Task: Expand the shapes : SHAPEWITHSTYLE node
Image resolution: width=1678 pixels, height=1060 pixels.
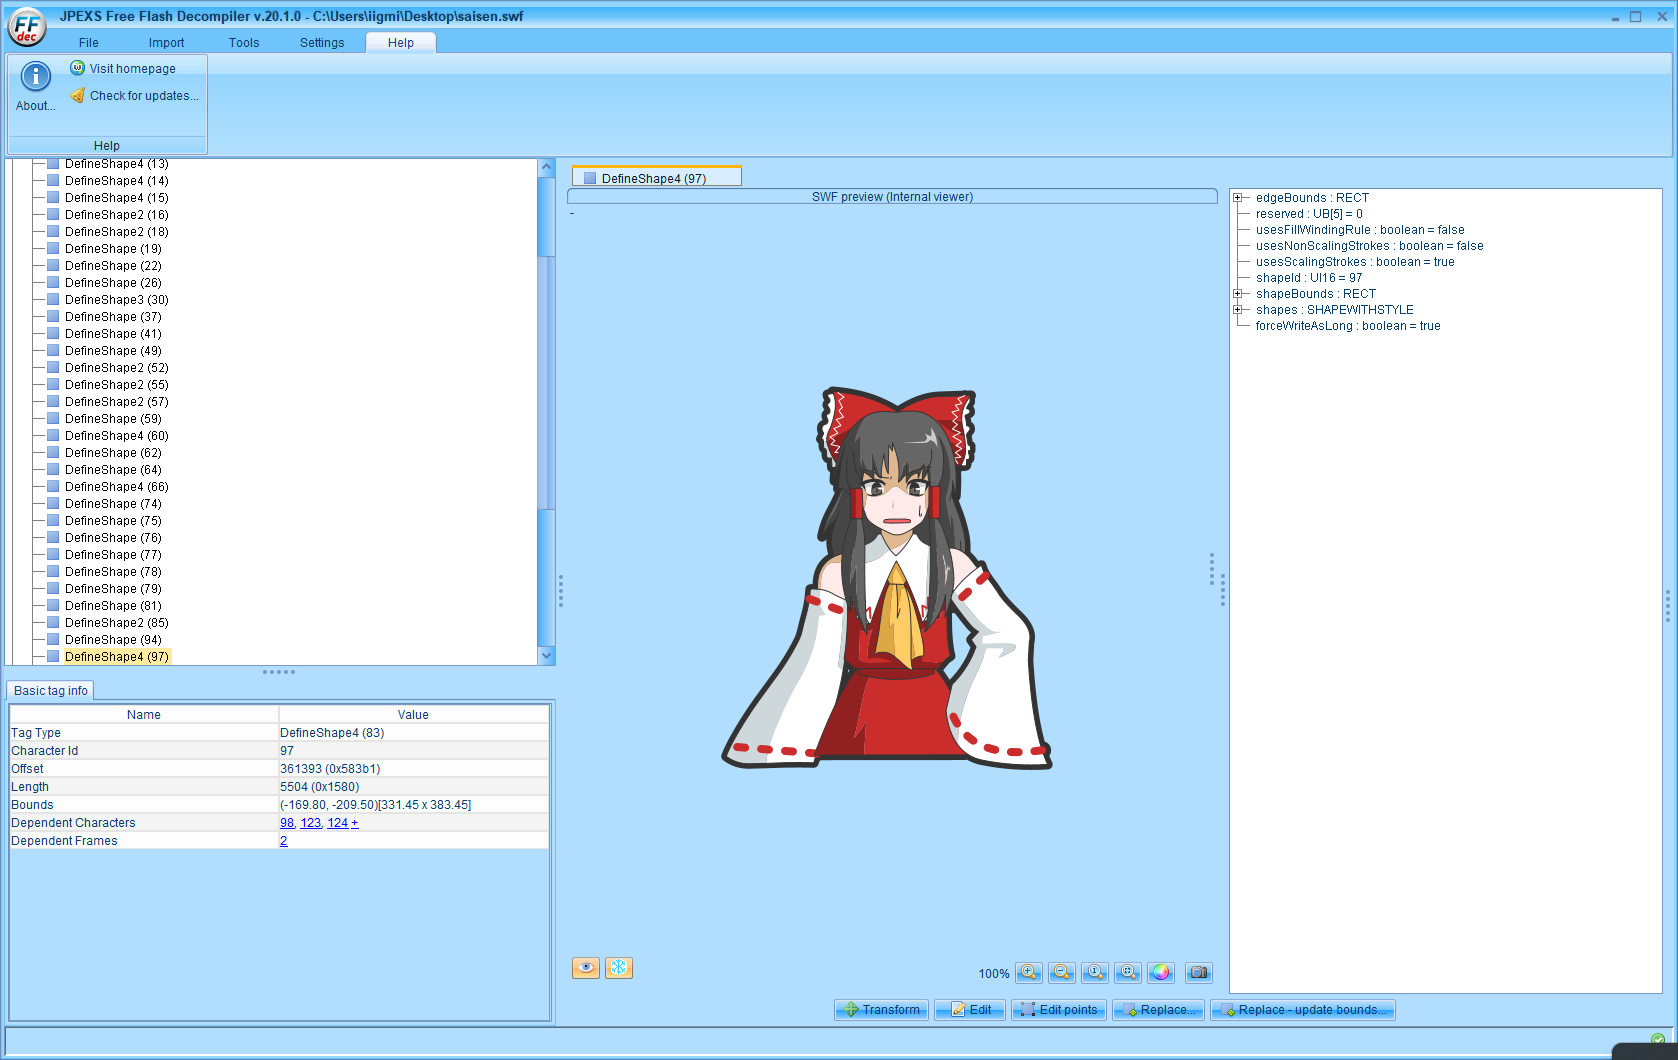Action: click(x=1238, y=310)
